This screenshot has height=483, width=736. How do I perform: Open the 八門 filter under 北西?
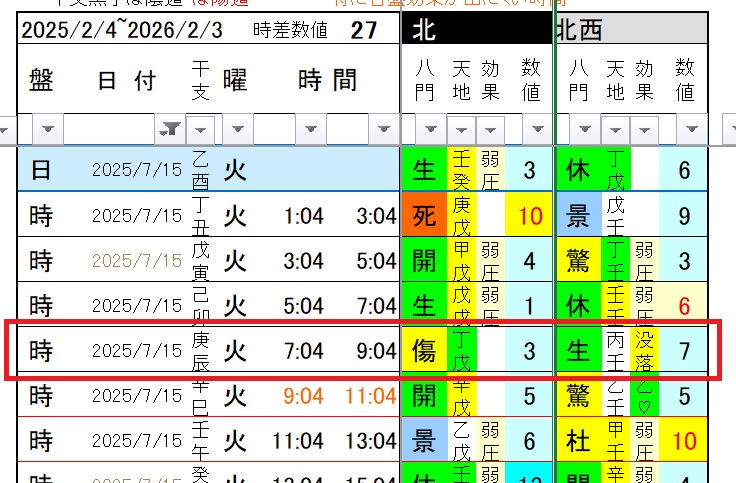[x=583, y=129]
